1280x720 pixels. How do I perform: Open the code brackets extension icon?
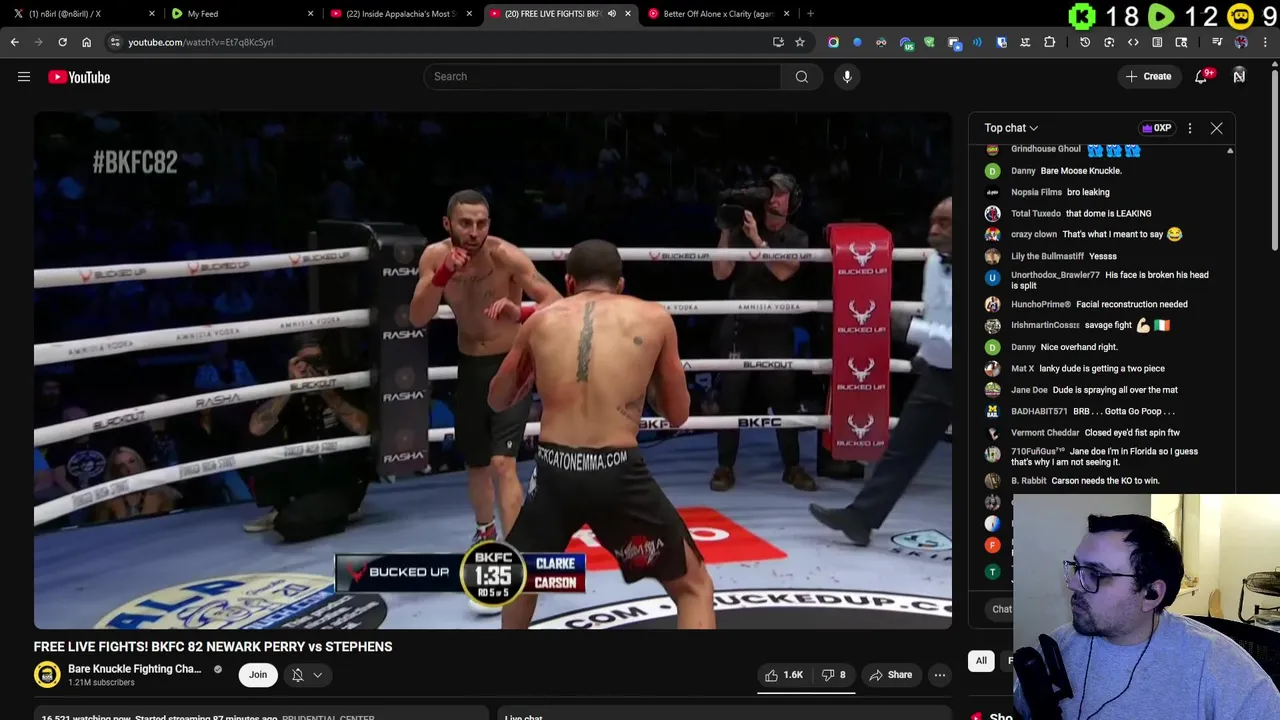click(1133, 42)
